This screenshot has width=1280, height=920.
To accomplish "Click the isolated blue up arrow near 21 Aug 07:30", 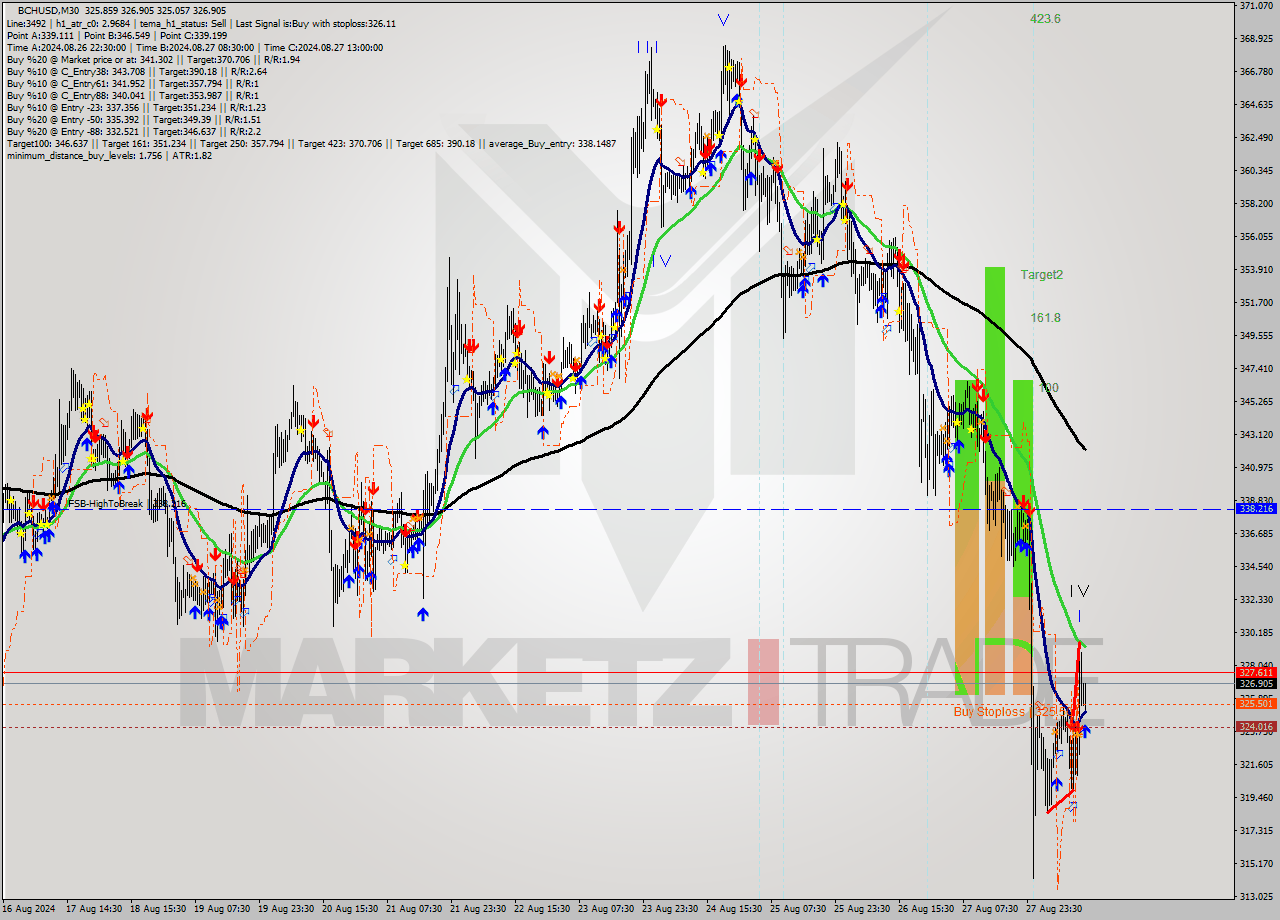I will pyautogui.click(x=423, y=613).
